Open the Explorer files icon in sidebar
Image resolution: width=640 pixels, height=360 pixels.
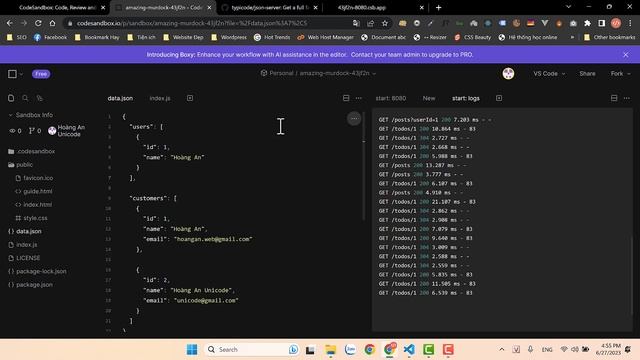click(x=11, y=98)
